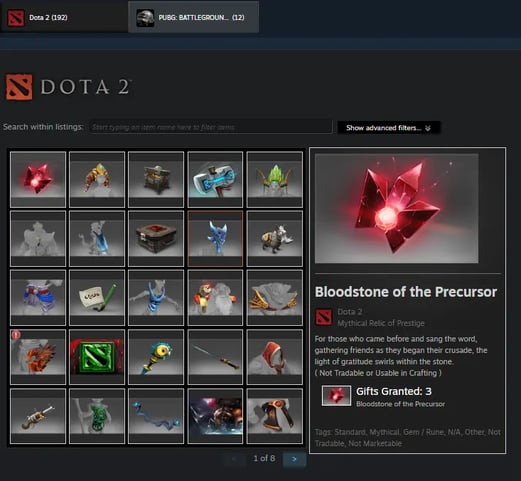Select the flintlock pistol item
The height and width of the screenshot is (481, 521).
[38, 416]
